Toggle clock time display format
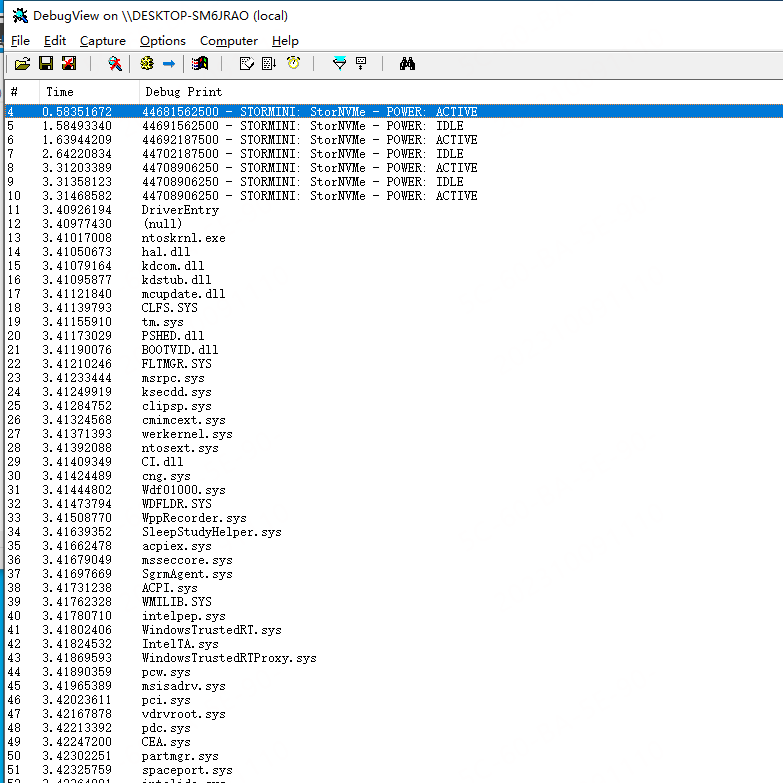Image resolution: width=783 pixels, height=783 pixels. [293, 64]
